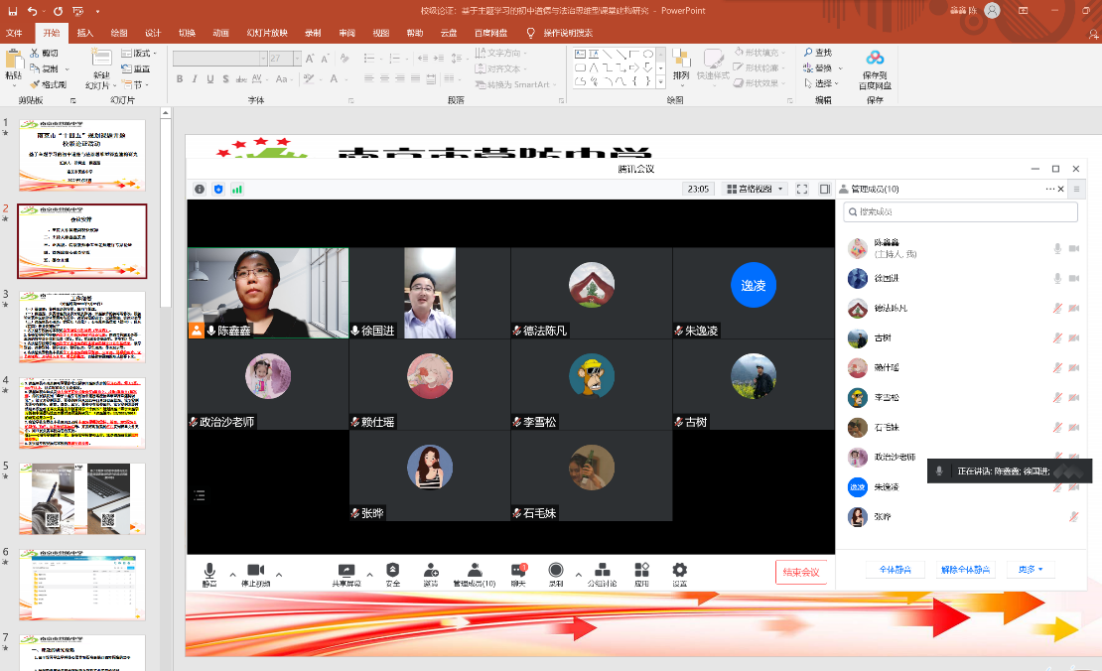Open the slide layout dropdown

[138, 53]
